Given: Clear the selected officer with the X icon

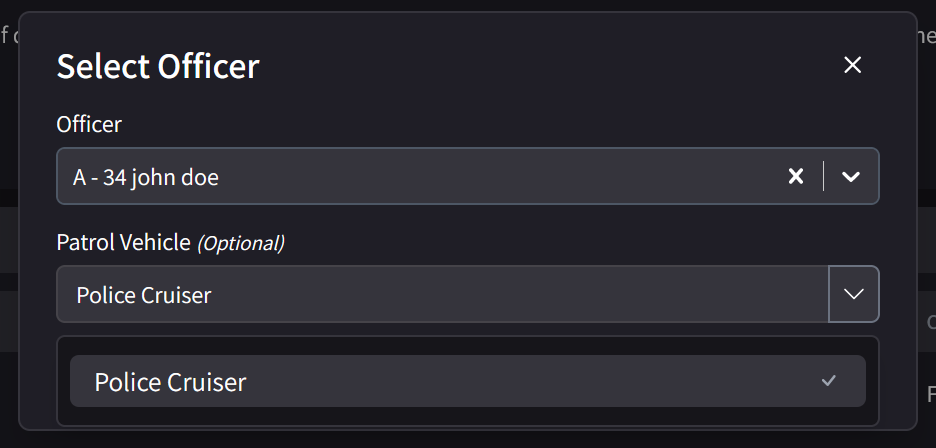Looking at the screenshot, I should [796, 177].
